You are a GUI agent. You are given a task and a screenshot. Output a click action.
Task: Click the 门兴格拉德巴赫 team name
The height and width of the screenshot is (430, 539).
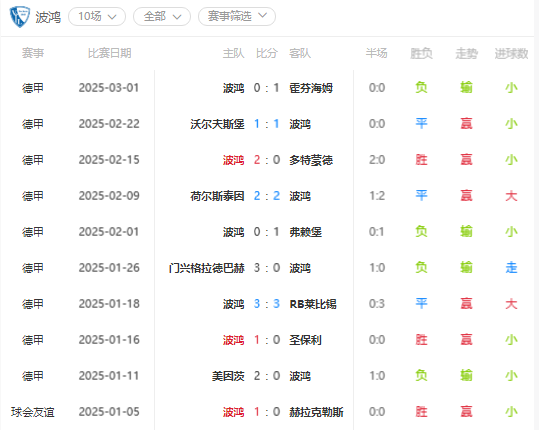pyautogui.click(x=207, y=268)
